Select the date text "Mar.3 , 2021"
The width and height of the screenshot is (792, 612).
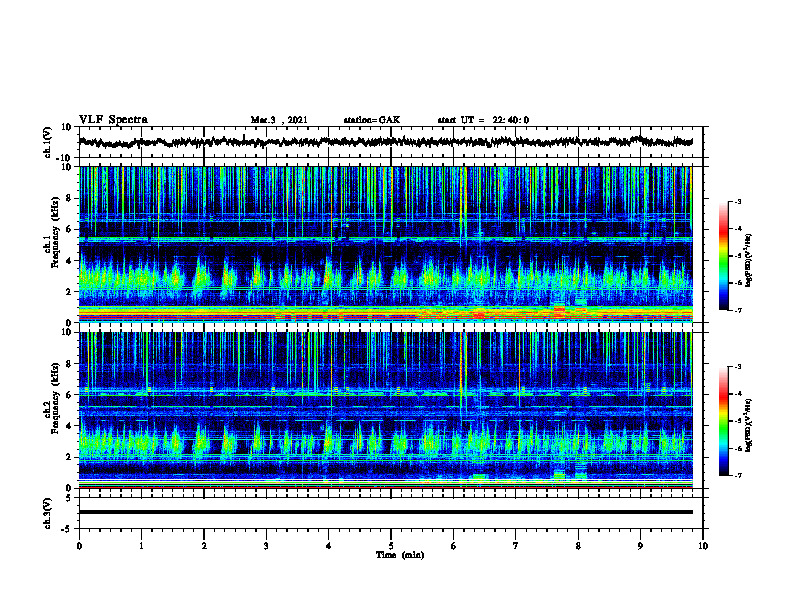pos(279,120)
